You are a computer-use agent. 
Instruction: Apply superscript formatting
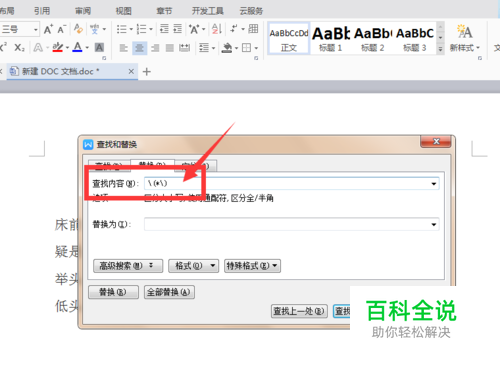tap(3, 47)
